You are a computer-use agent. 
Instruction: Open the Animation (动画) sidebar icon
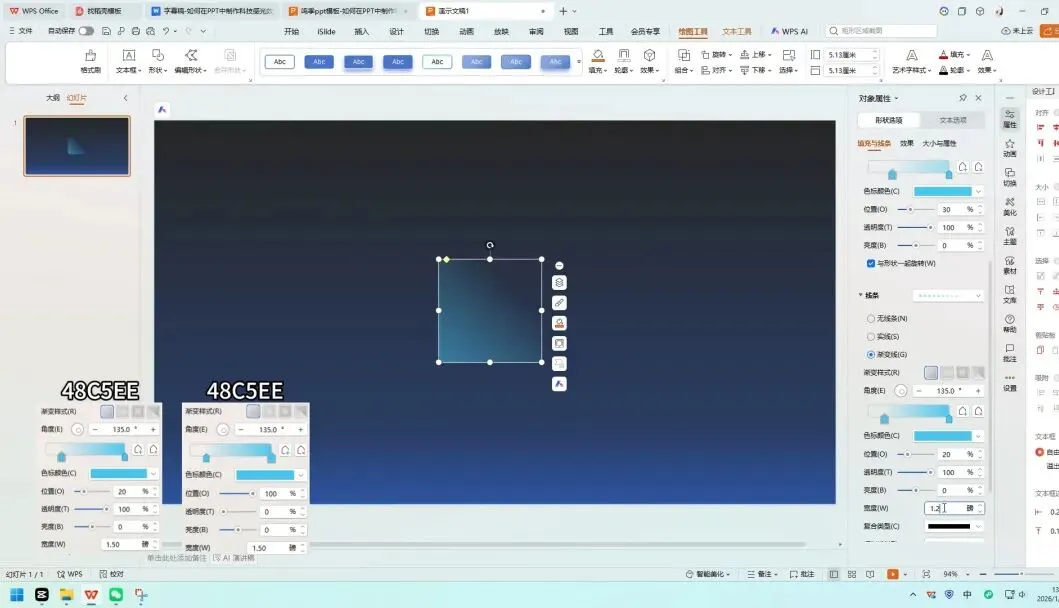click(1010, 147)
